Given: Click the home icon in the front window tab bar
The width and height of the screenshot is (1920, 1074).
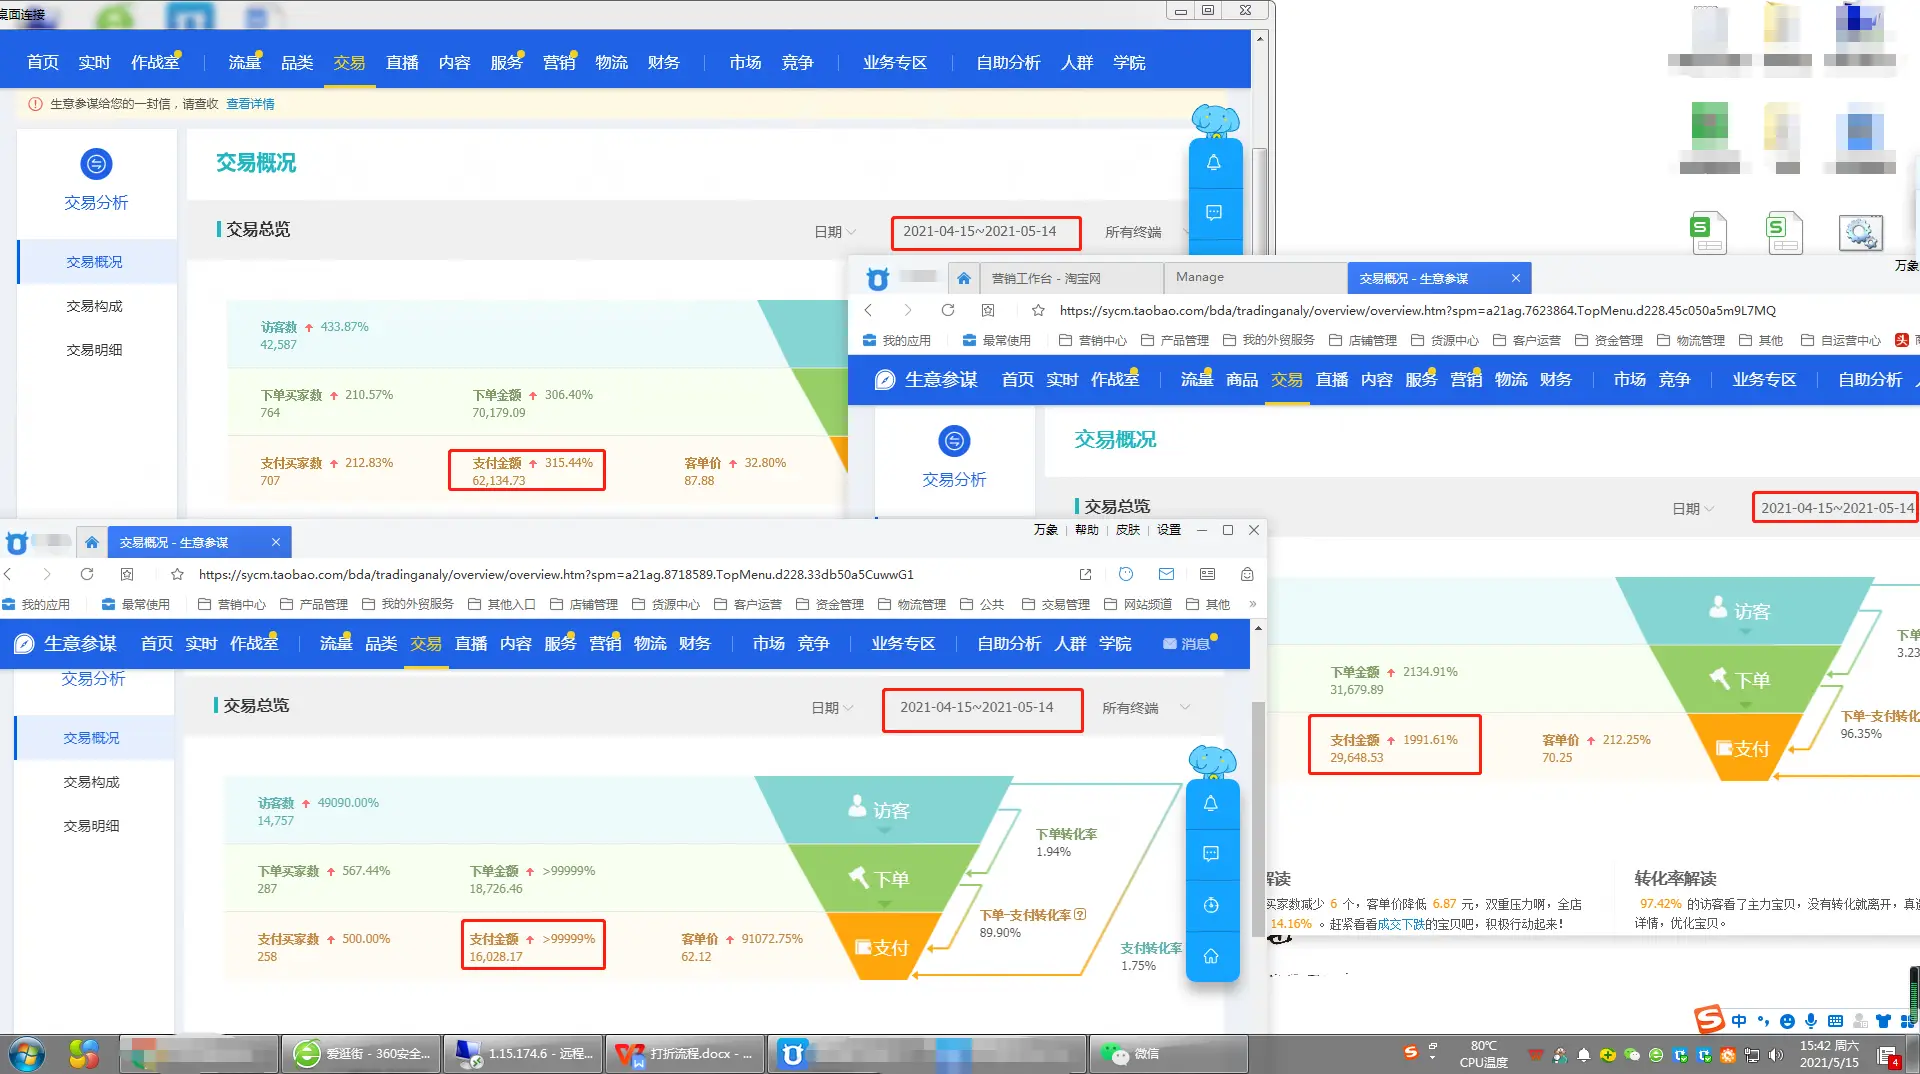Looking at the screenshot, I should (92, 542).
